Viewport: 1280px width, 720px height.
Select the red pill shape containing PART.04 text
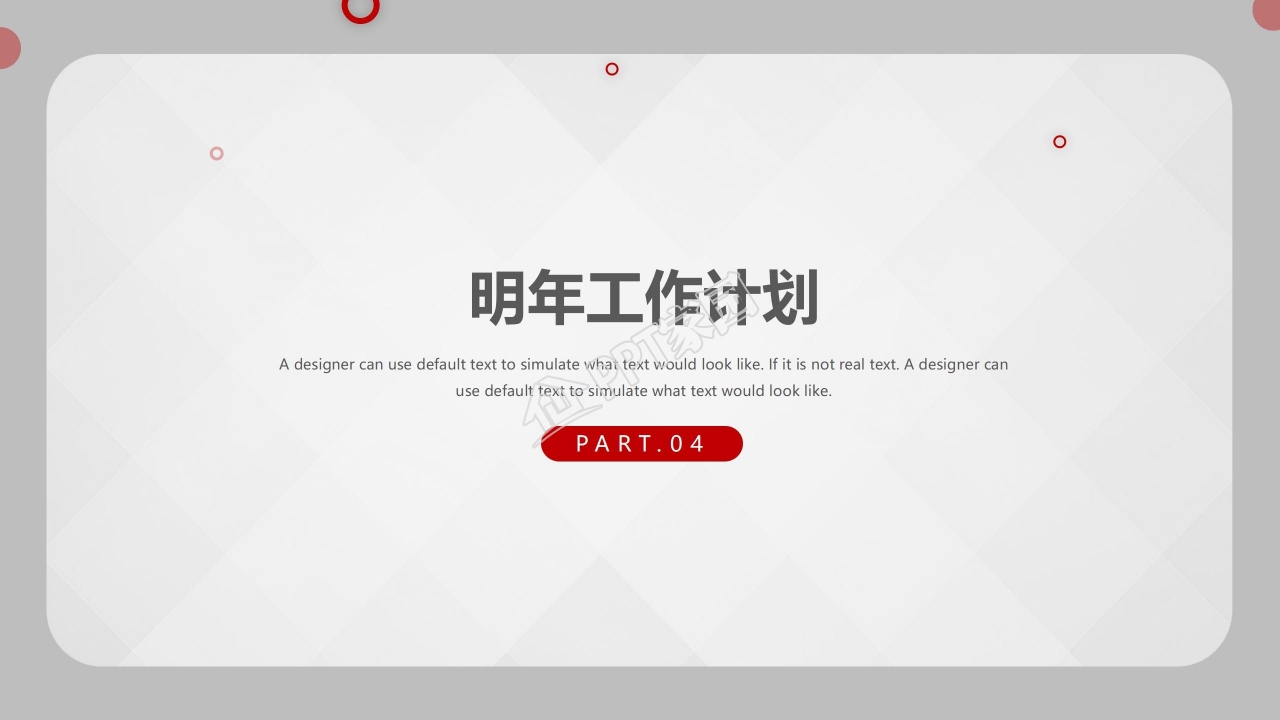tap(642, 444)
